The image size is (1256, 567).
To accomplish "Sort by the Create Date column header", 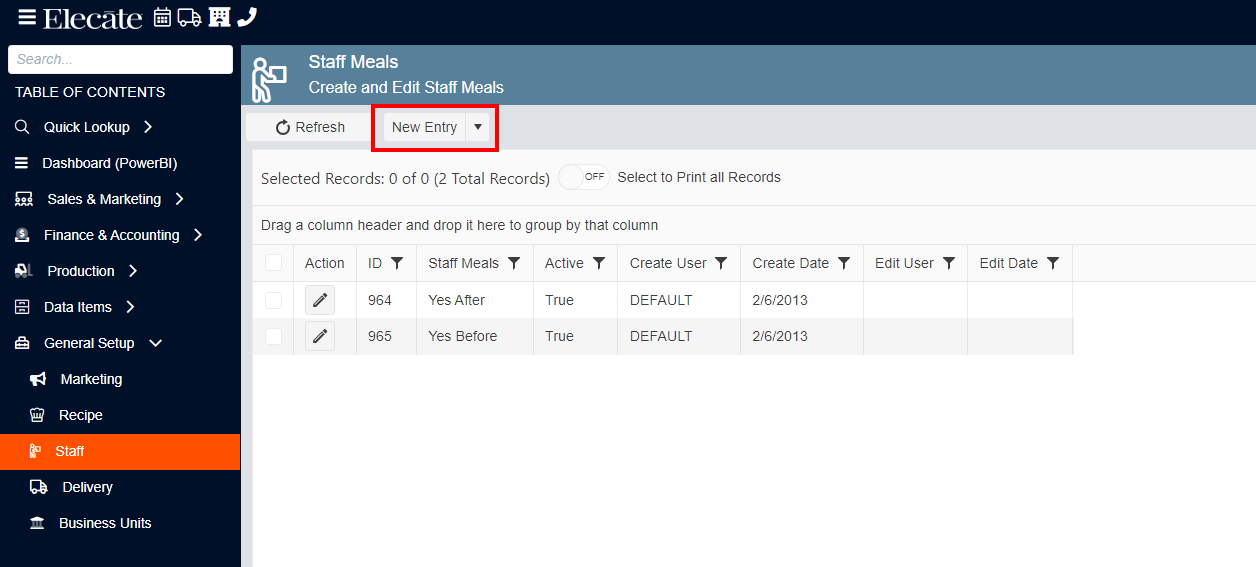I will (x=790, y=263).
